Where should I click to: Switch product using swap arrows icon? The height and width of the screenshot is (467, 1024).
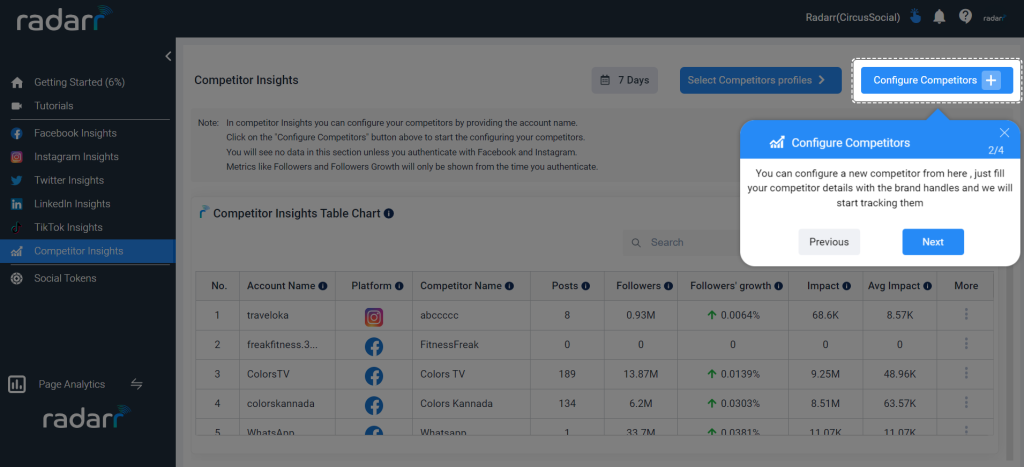[136, 384]
